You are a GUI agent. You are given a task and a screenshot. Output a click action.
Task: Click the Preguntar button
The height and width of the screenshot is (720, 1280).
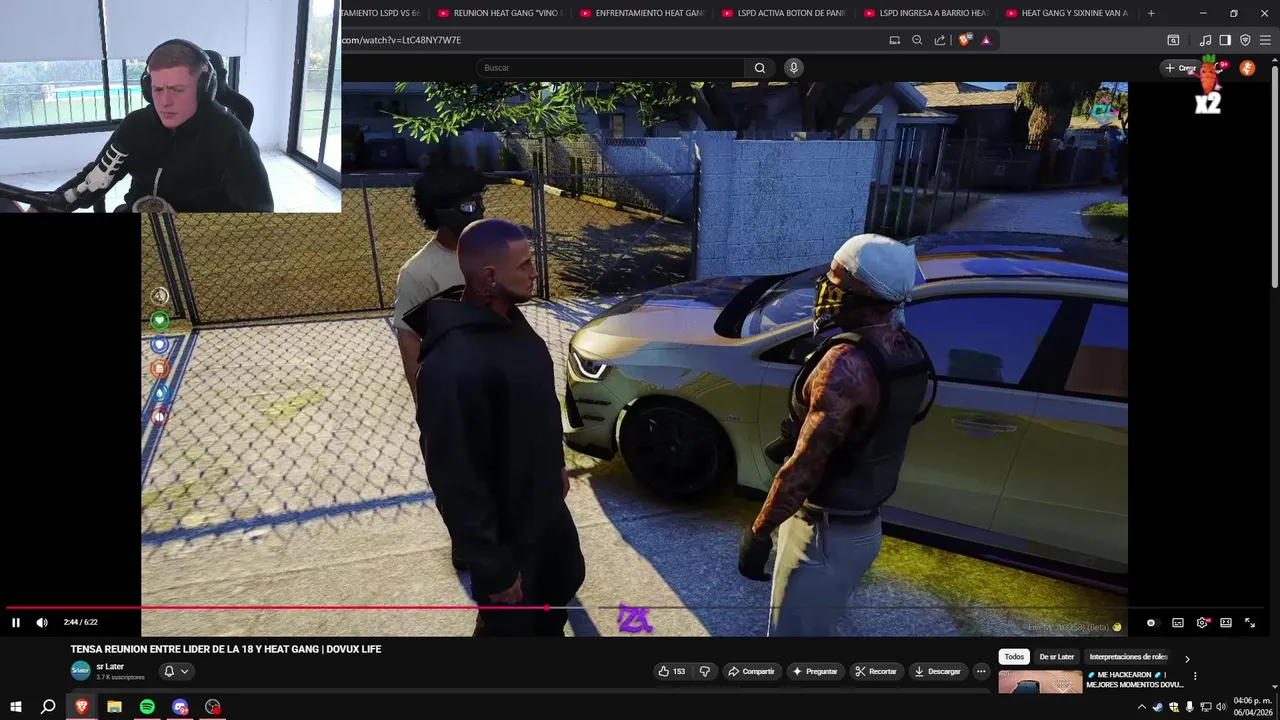click(815, 671)
